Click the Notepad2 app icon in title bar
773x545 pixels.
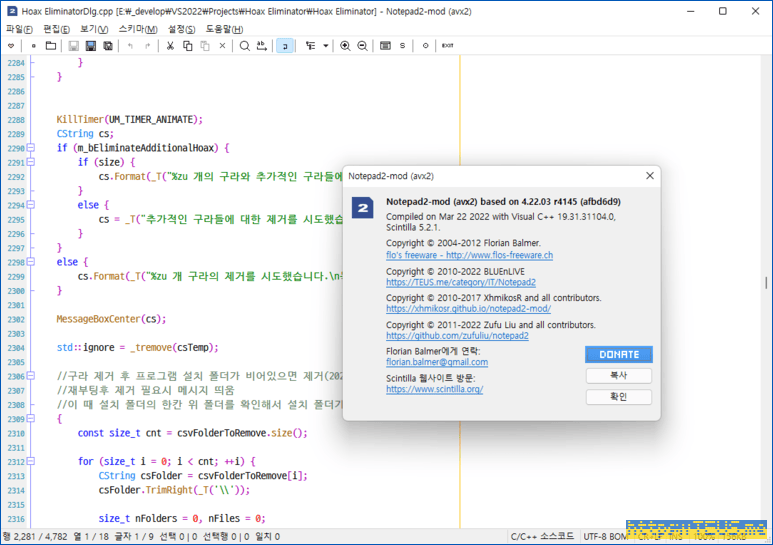pyautogui.click(x=12, y=11)
